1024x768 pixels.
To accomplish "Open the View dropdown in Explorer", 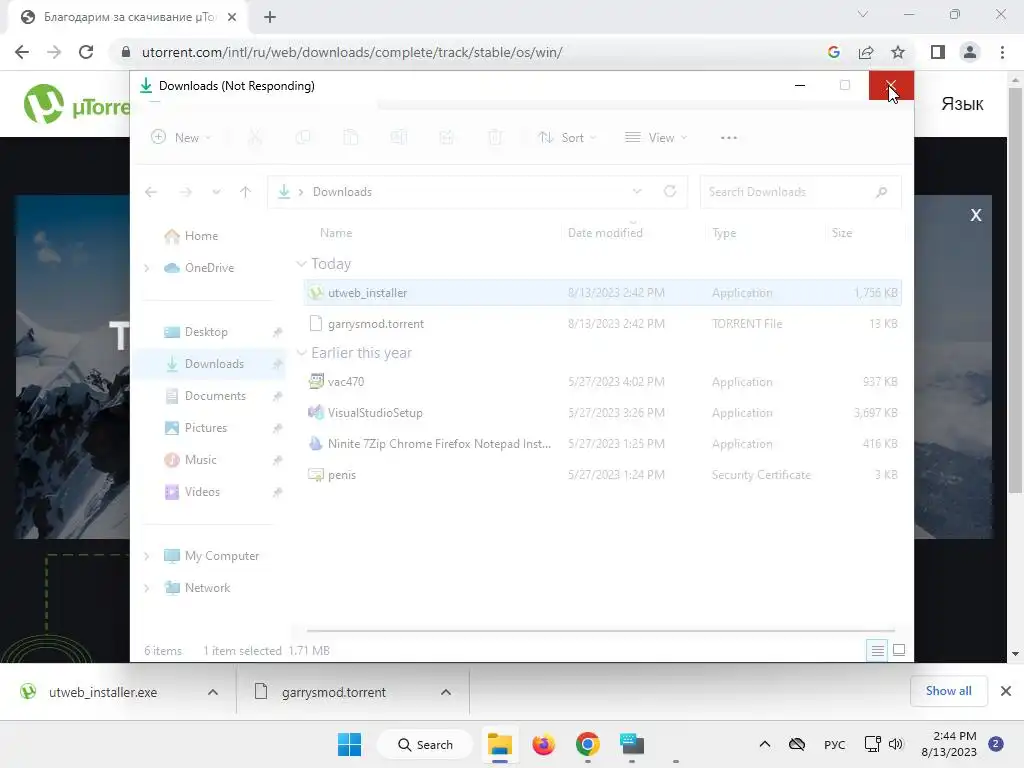I will click(656, 138).
